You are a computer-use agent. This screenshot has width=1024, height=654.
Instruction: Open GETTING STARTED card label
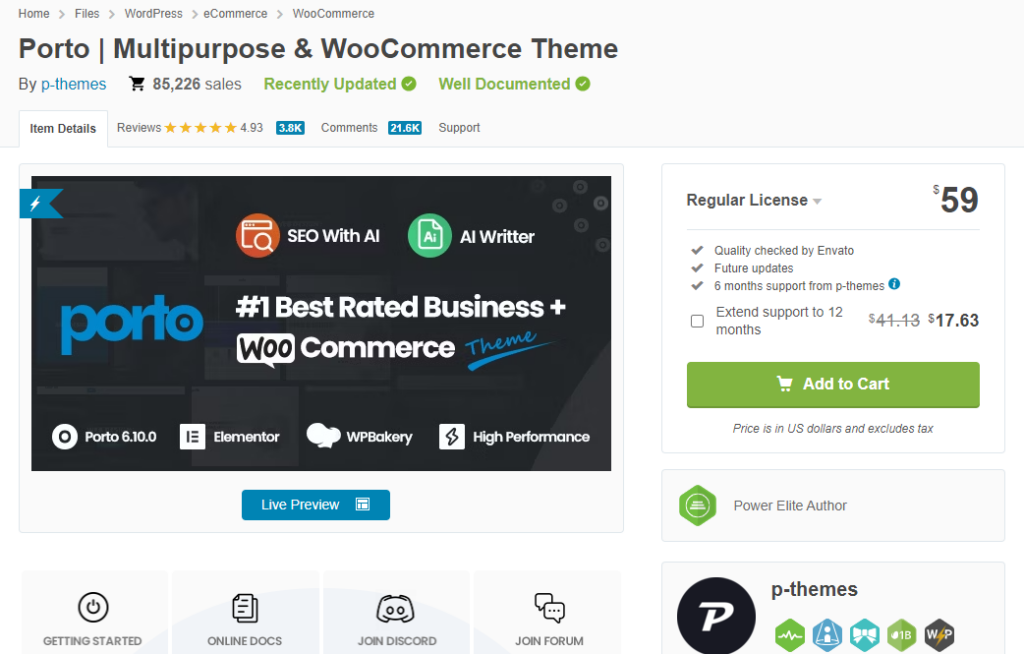tap(92, 641)
